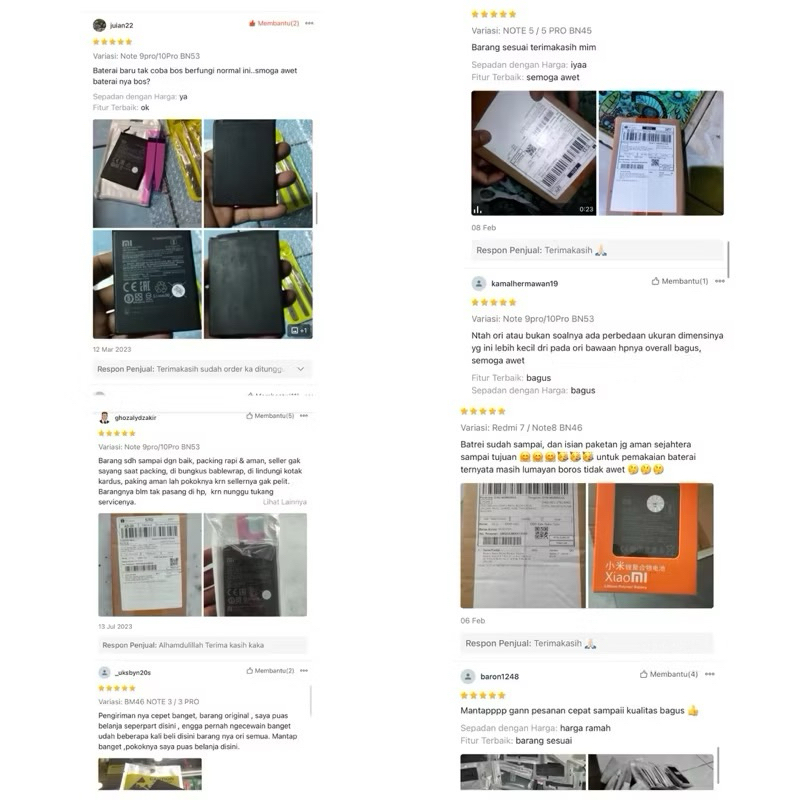The height and width of the screenshot is (800, 800).
Task: Open the three-dot menu beside ghozalydzakir's Membantu(5)
Action: click(x=304, y=416)
